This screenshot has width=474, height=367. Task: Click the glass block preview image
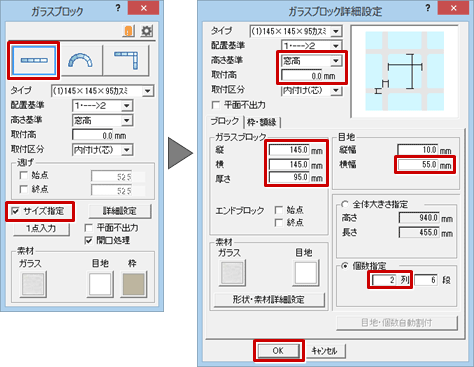pyautogui.click(x=404, y=71)
